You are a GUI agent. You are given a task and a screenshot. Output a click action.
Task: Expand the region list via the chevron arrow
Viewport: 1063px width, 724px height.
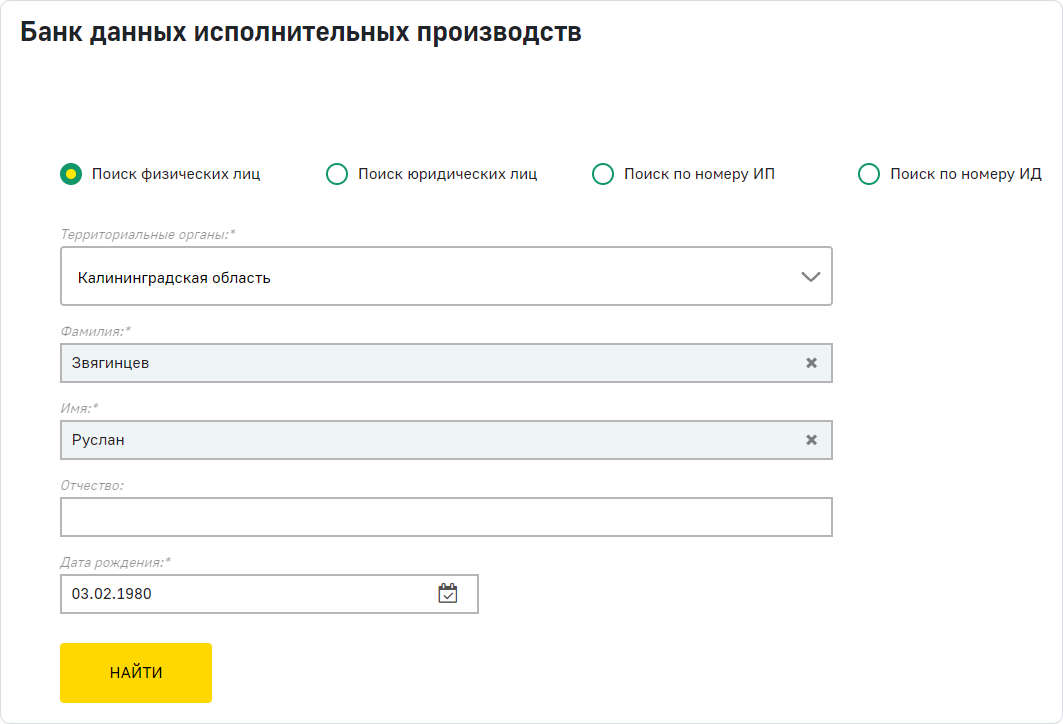(811, 277)
